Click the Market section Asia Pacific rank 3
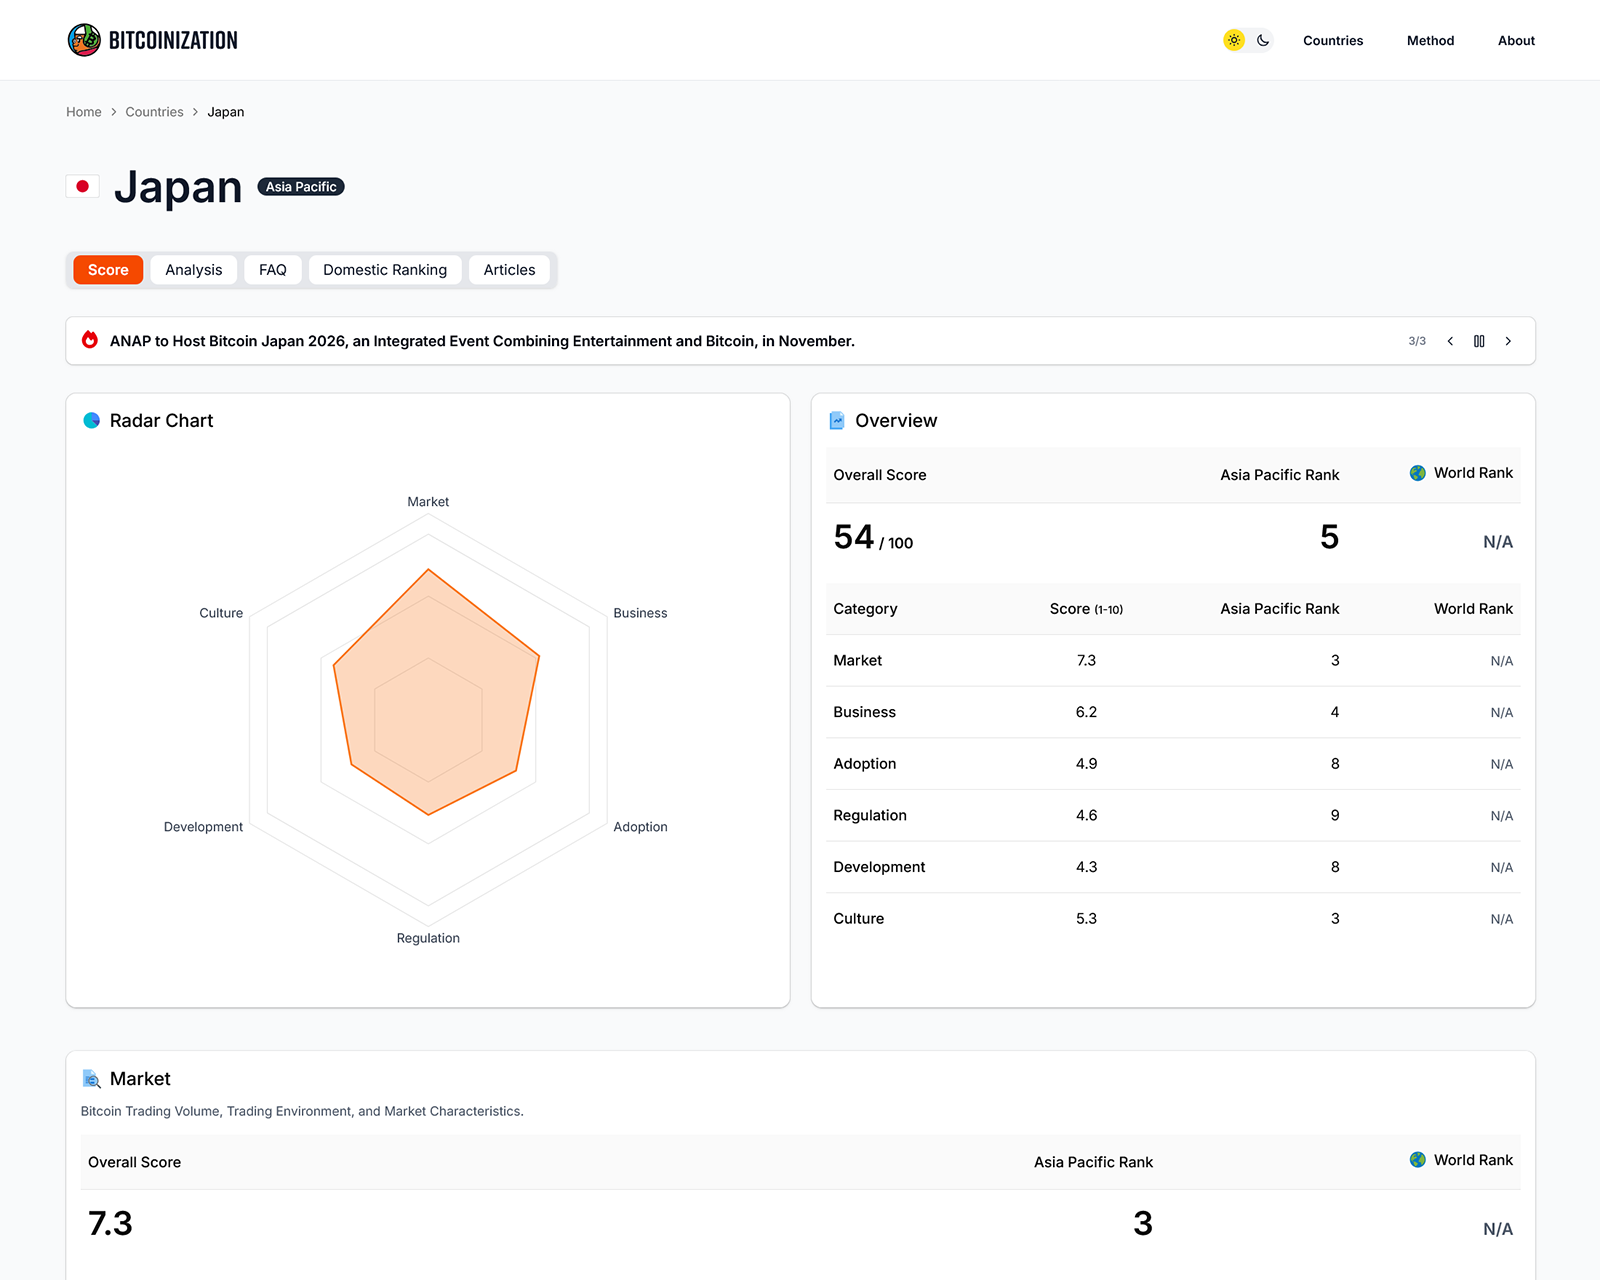Viewport: 1600px width, 1280px height. tap(1143, 1224)
